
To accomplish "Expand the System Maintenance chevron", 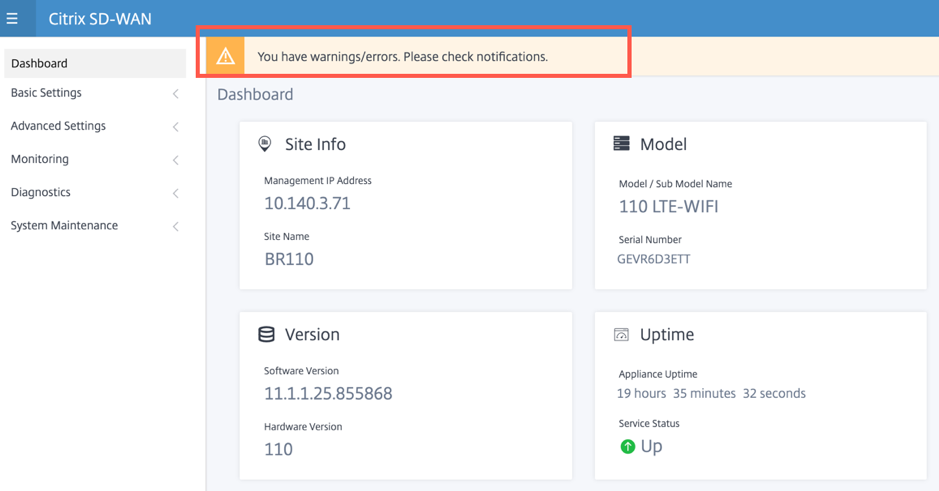I will point(175,226).
